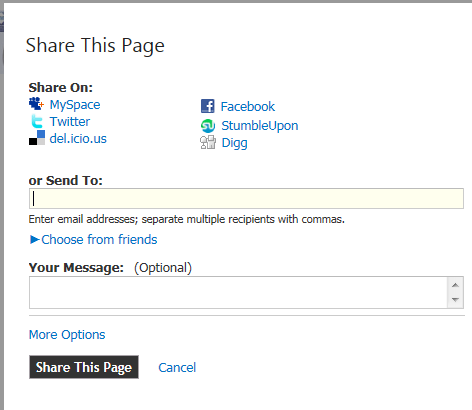Share via StumbleUpon text link
Viewport: 472px width, 410px height.
[x=260, y=126]
